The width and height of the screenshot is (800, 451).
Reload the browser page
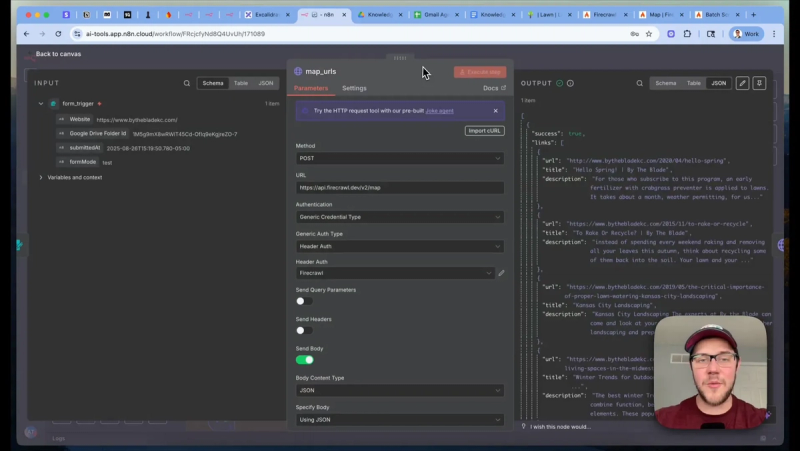(x=58, y=34)
